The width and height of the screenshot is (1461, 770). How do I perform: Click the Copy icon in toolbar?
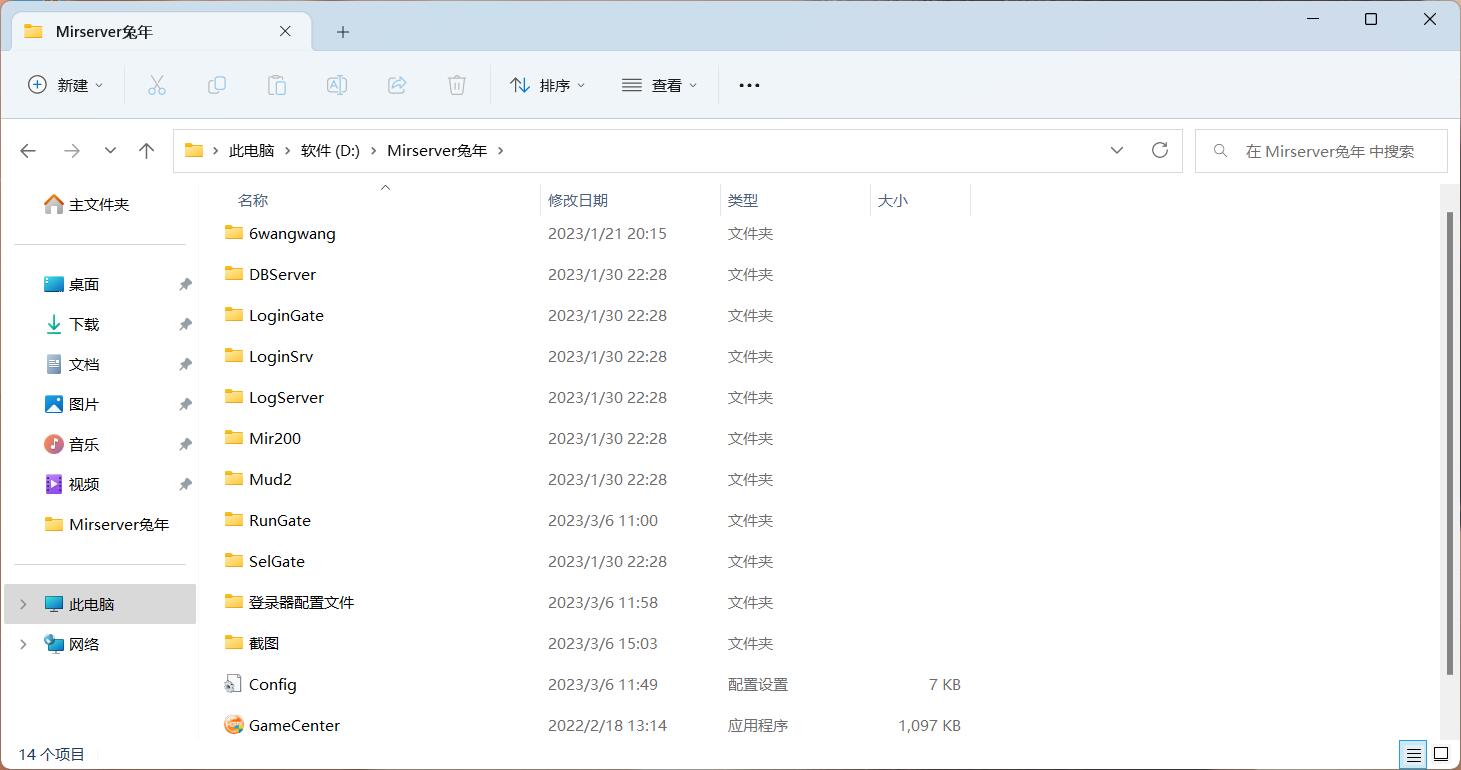217,85
